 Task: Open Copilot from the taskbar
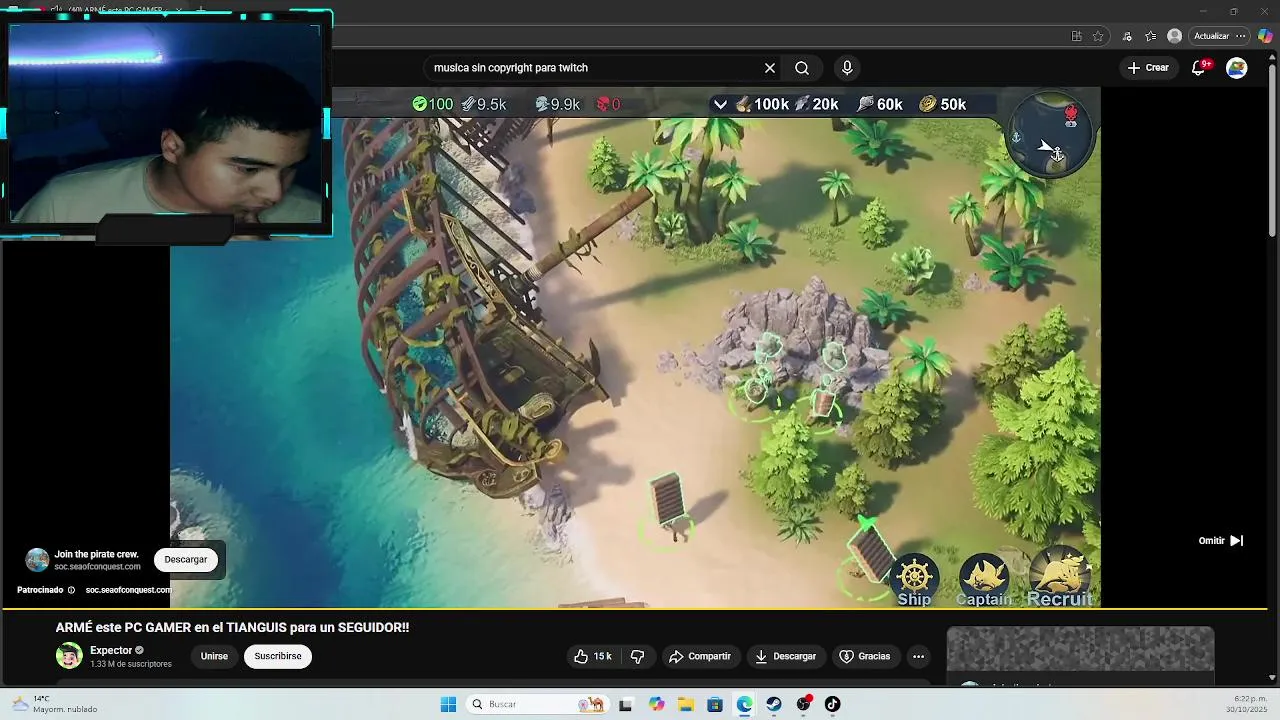click(x=656, y=704)
